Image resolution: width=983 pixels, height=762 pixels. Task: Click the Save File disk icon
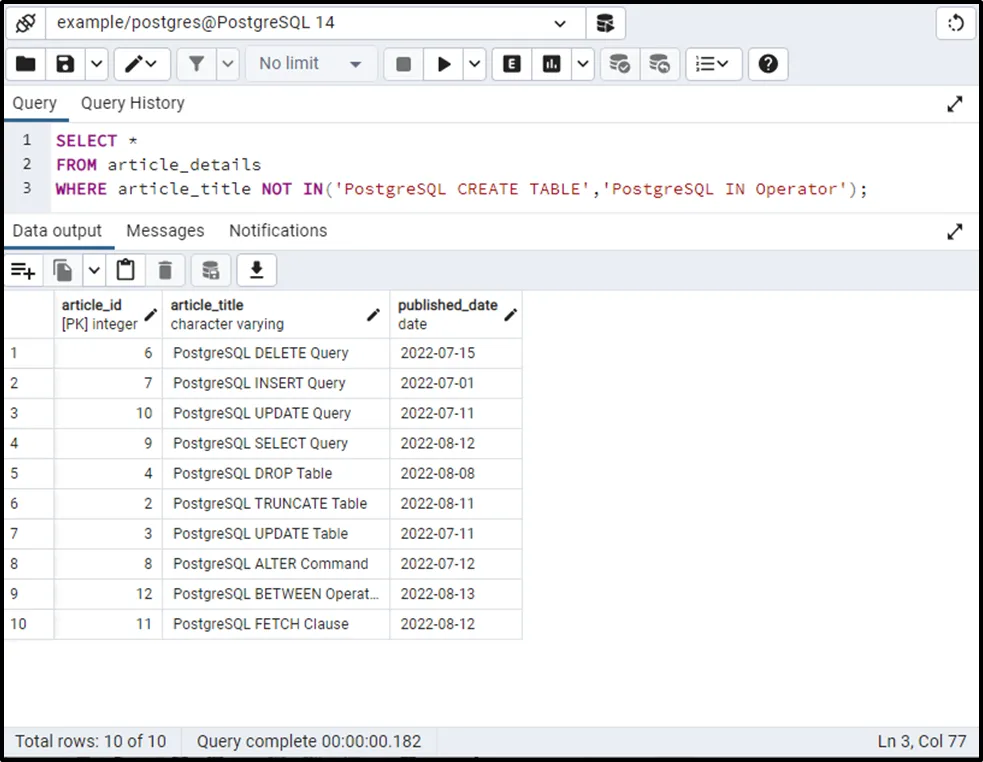point(65,64)
